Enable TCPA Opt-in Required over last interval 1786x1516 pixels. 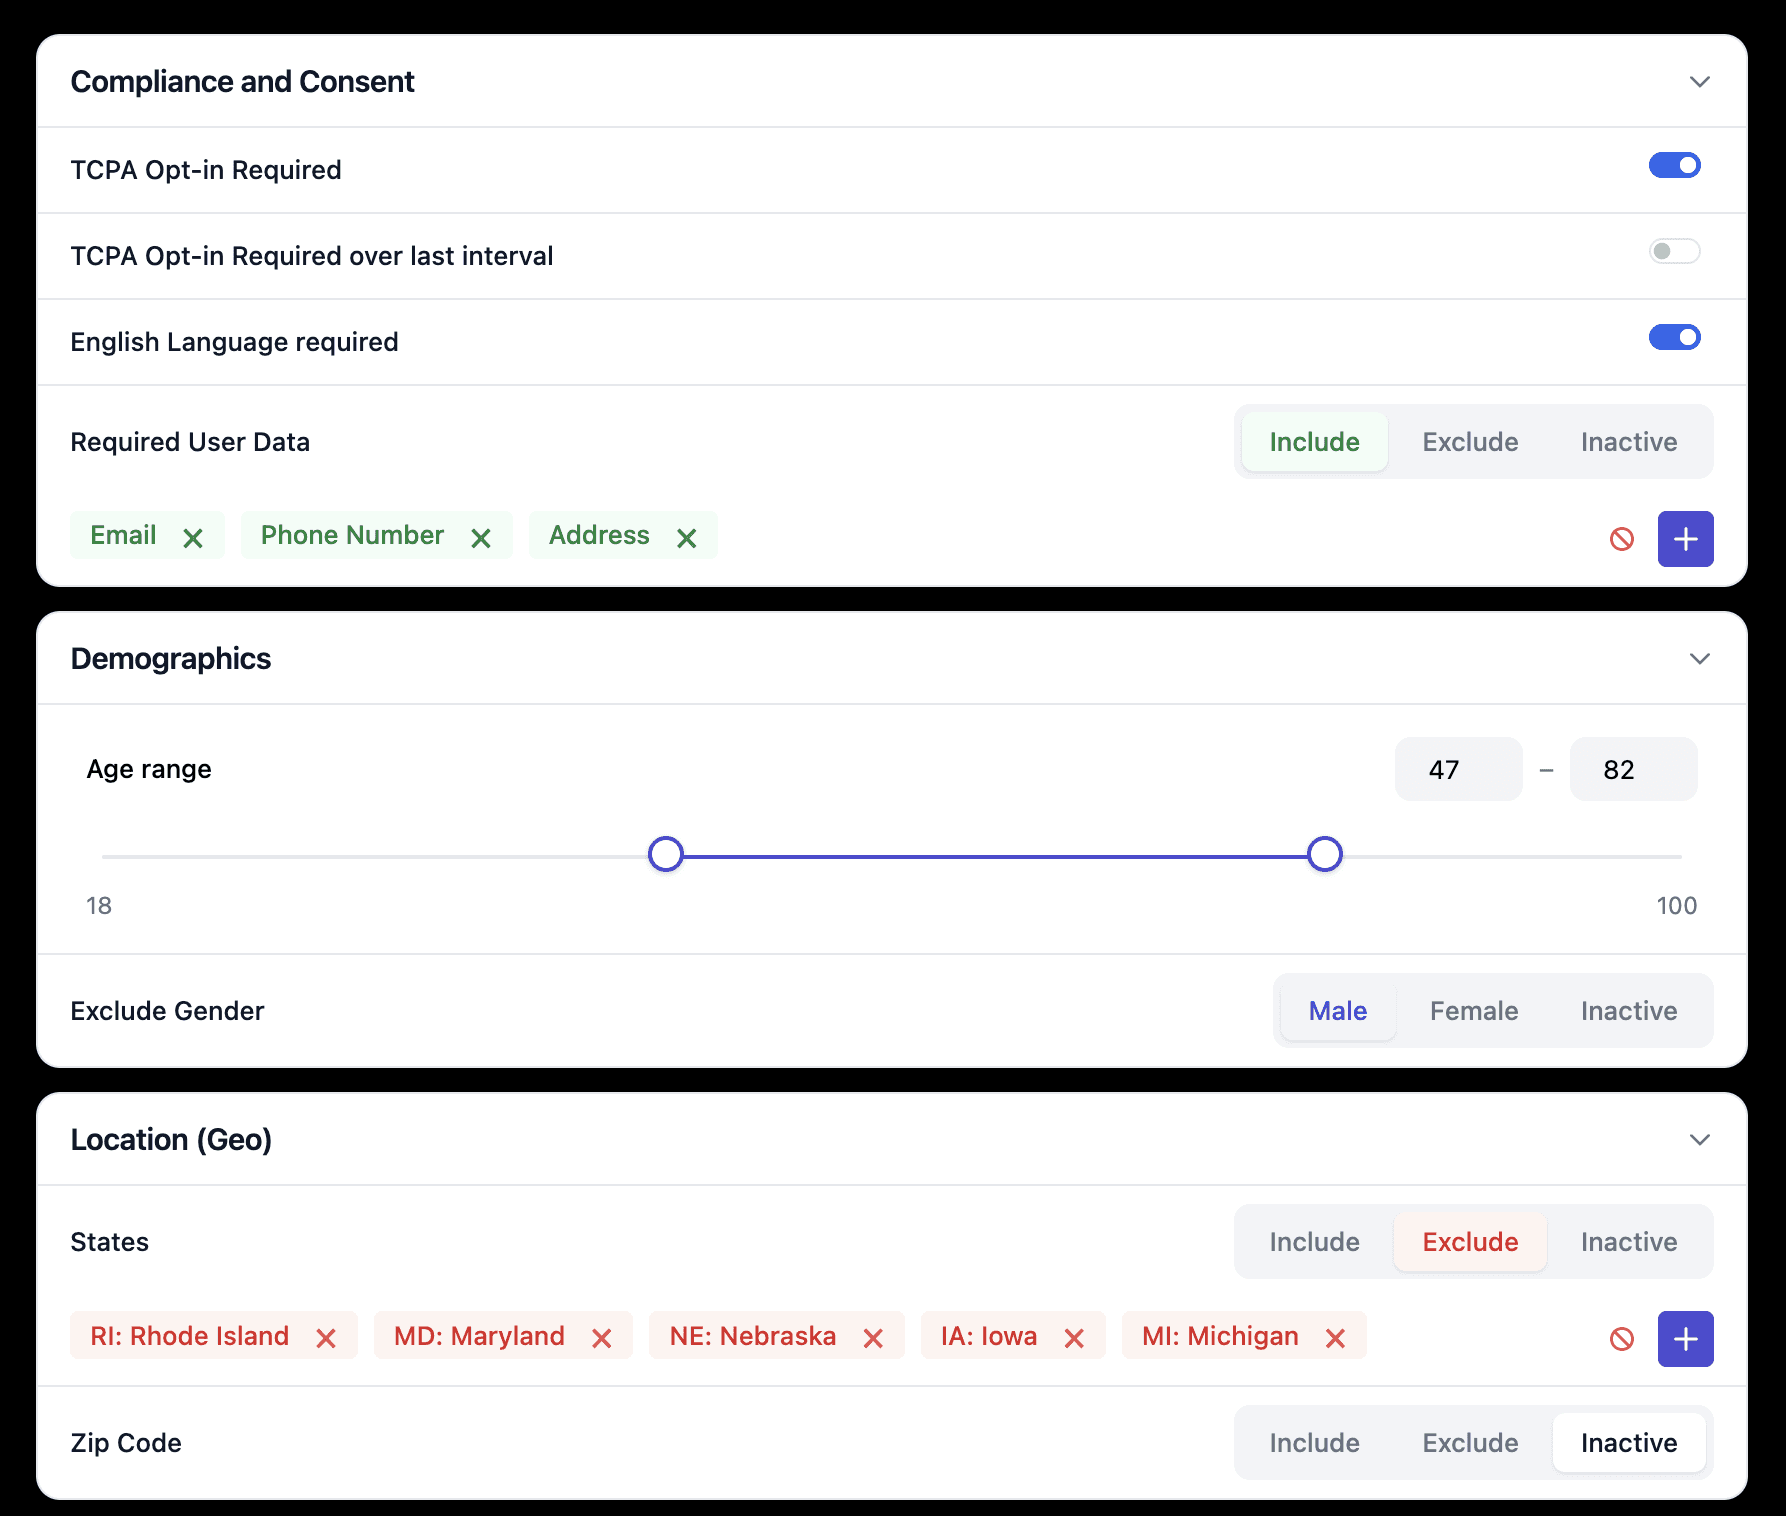pyautogui.click(x=1675, y=251)
